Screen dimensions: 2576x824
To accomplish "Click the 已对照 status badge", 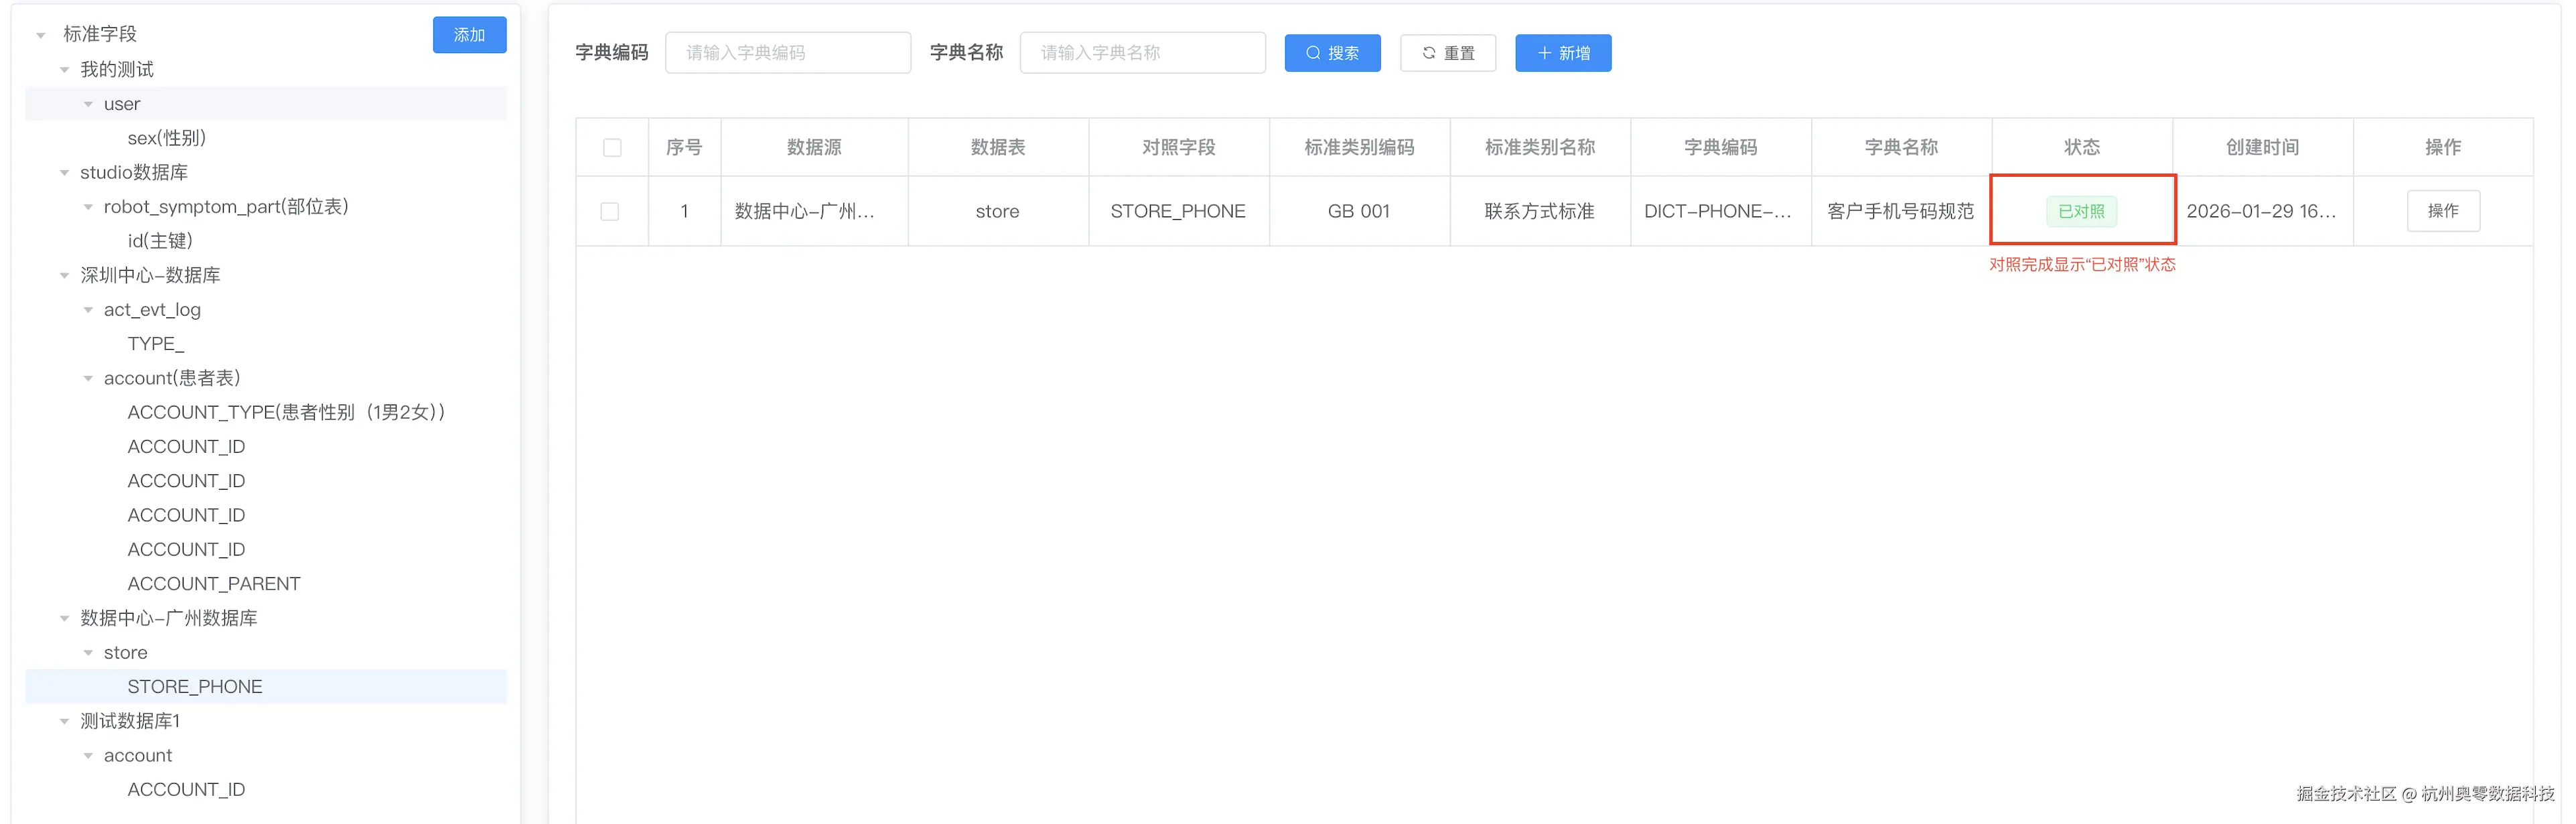I will point(2082,211).
